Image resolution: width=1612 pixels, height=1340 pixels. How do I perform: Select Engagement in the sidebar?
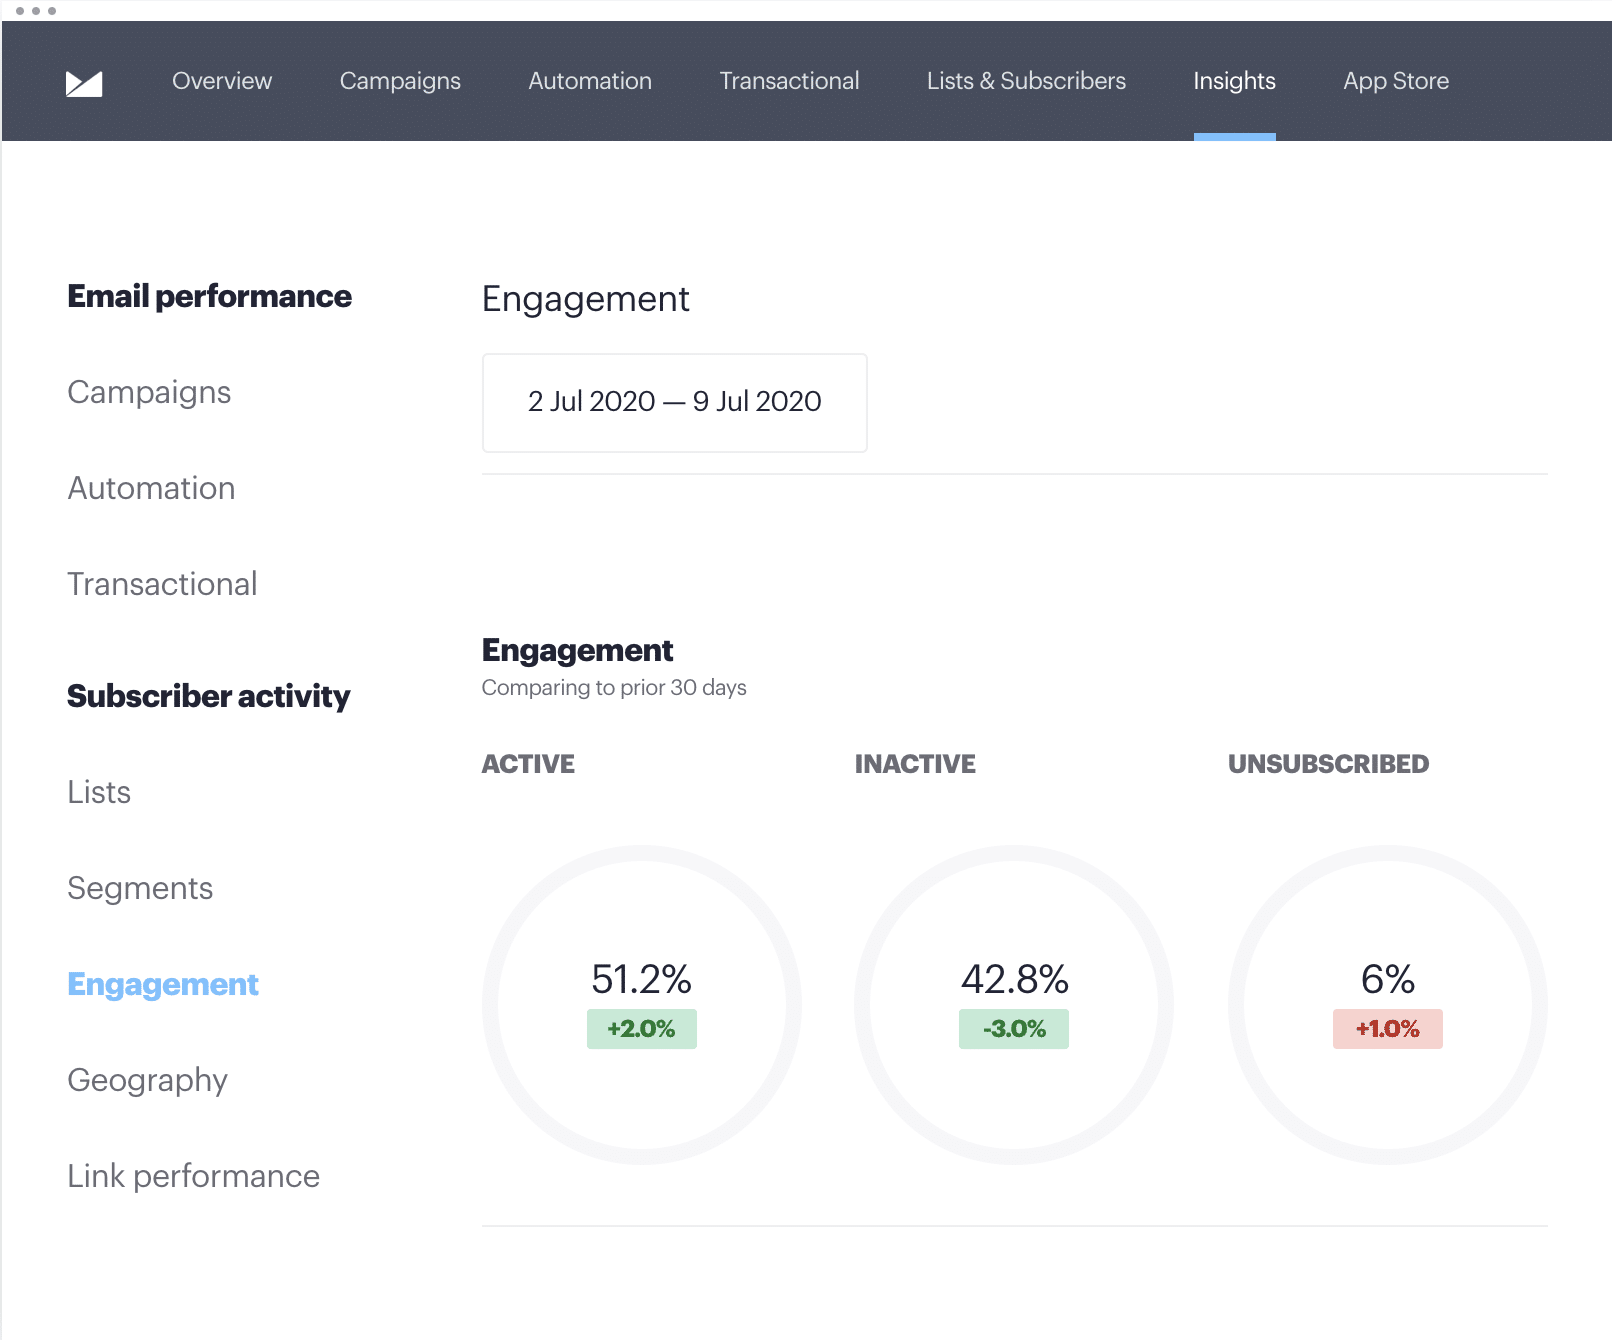163,984
